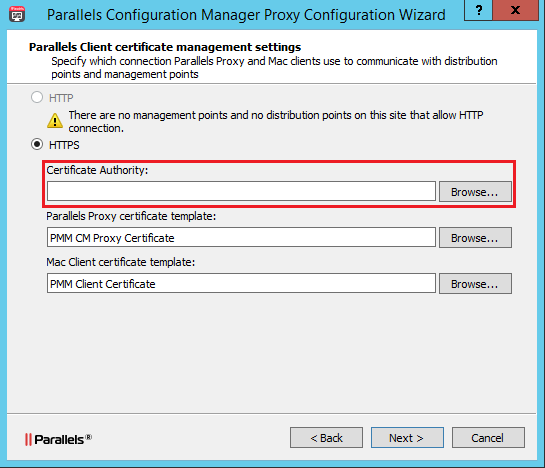Browse for Mac Client certificate template
Image resolution: width=545 pixels, height=468 pixels.
(475, 284)
